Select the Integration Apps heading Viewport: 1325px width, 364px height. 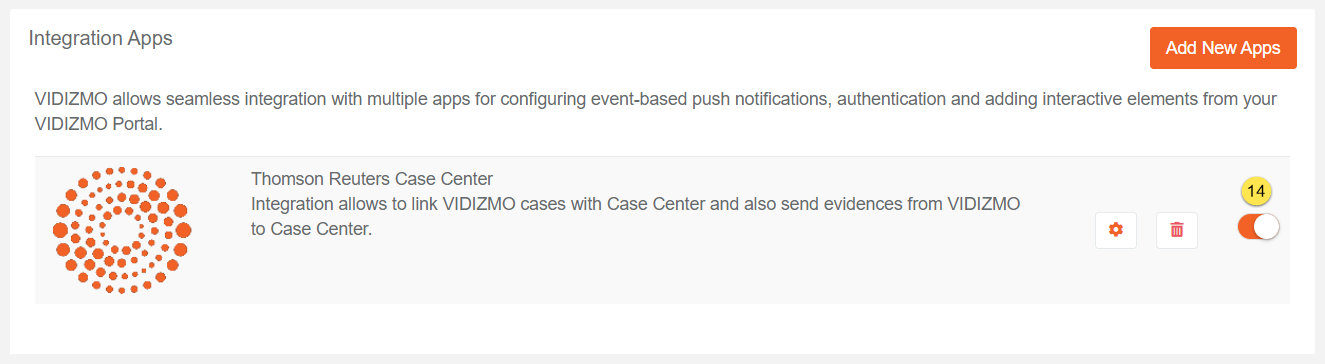(101, 38)
